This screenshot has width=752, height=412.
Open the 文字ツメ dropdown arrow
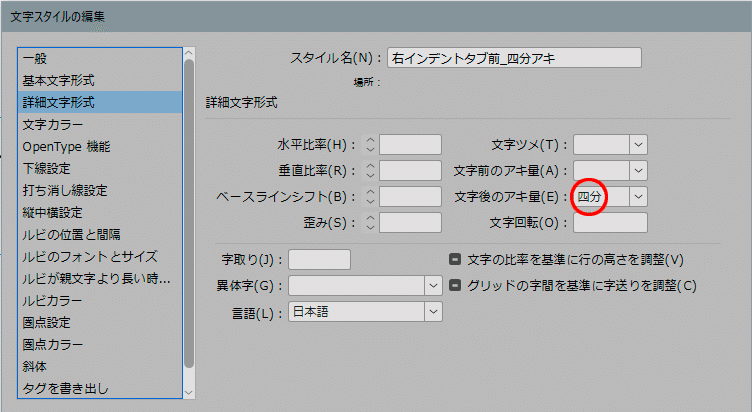(638, 145)
